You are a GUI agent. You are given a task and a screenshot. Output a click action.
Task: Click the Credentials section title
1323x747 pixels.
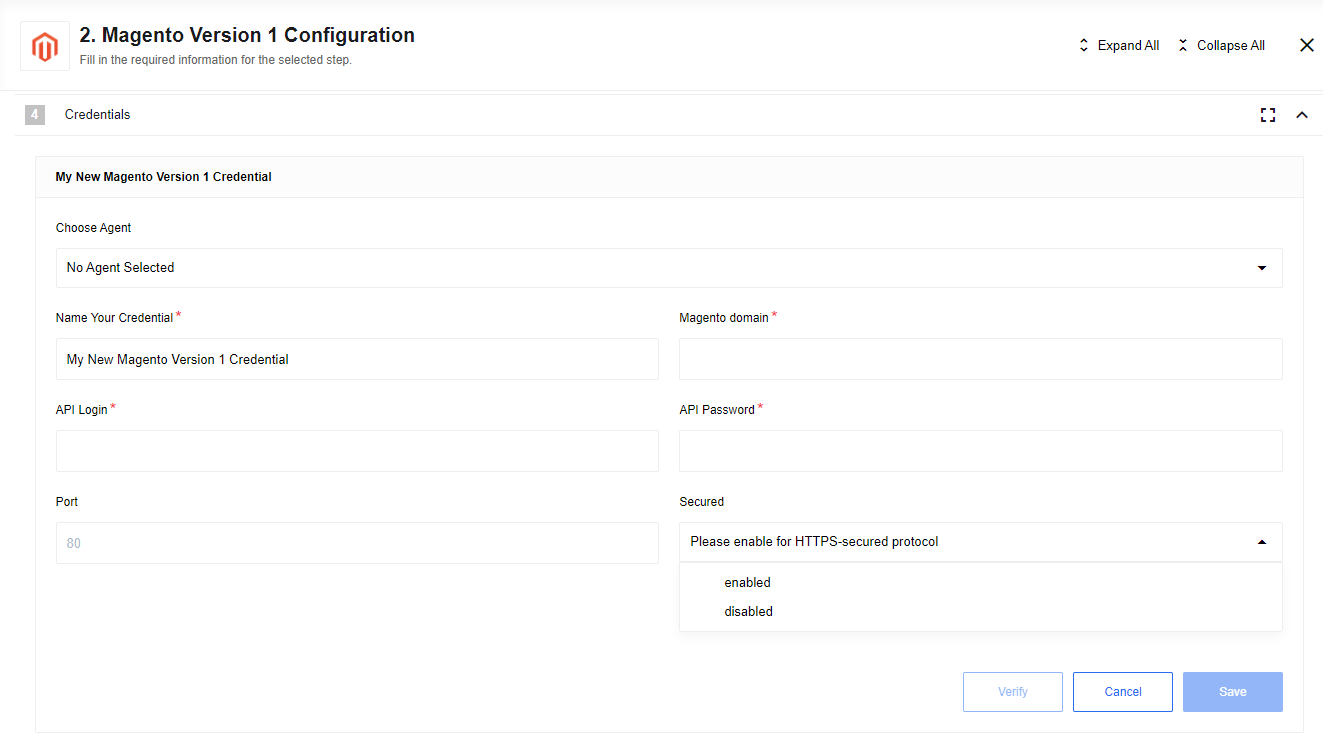tap(98, 115)
